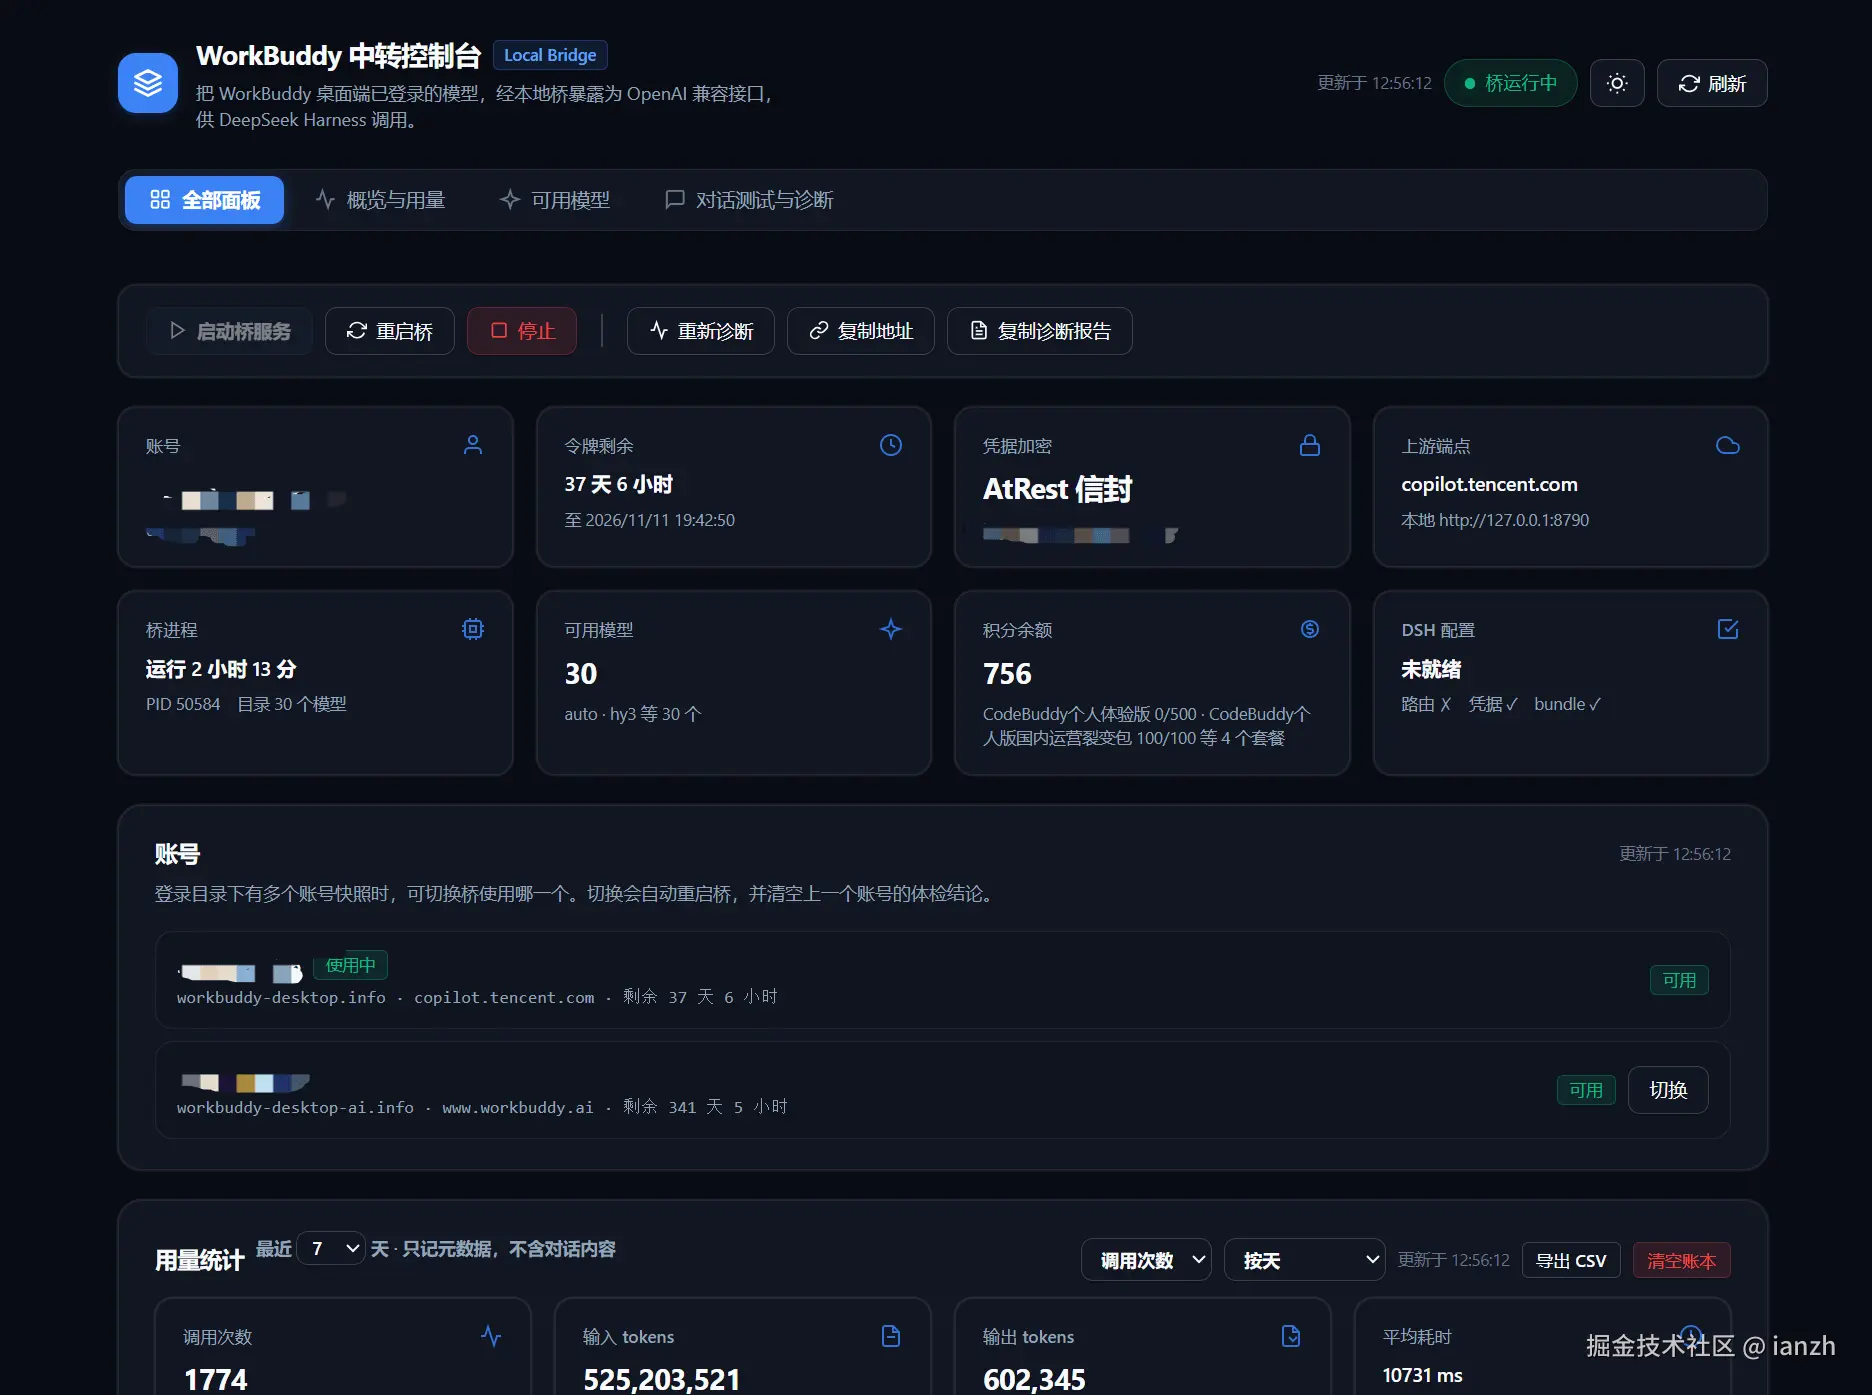1872x1395 pixels.
Task: Click the red 停止 button
Action: coord(522,331)
